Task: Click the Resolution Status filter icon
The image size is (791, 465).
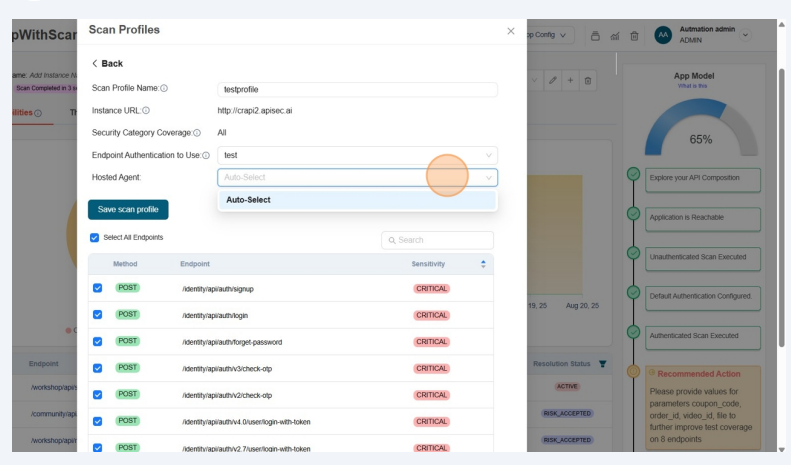Action: [x=601, y=363]
